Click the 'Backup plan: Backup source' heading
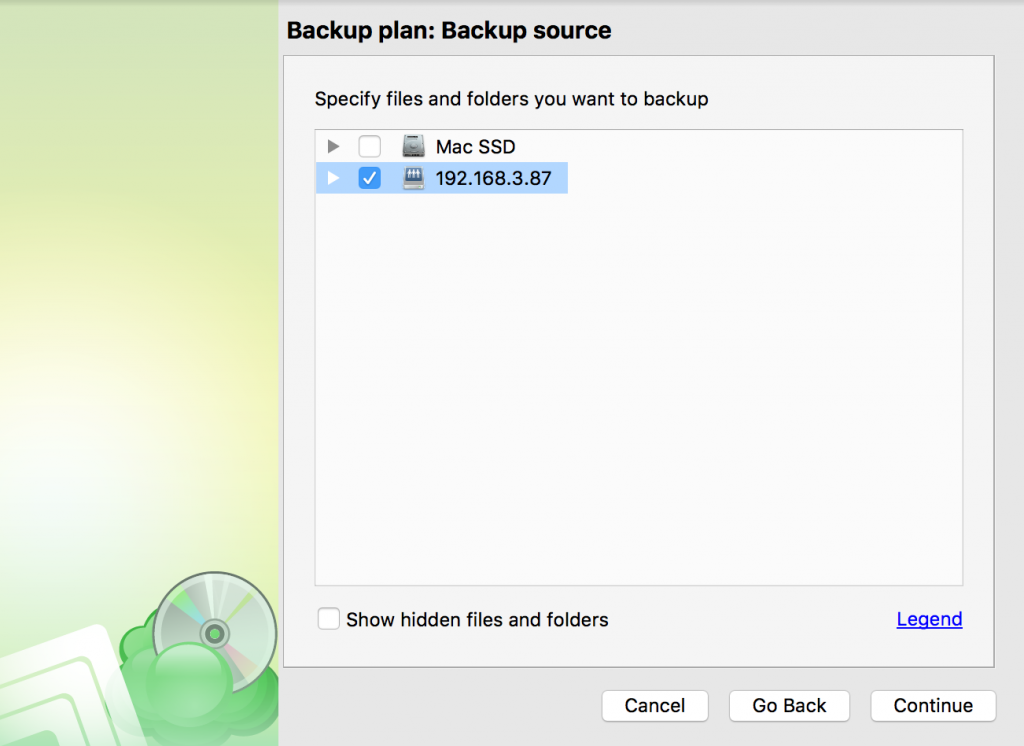 coord(449,31)
